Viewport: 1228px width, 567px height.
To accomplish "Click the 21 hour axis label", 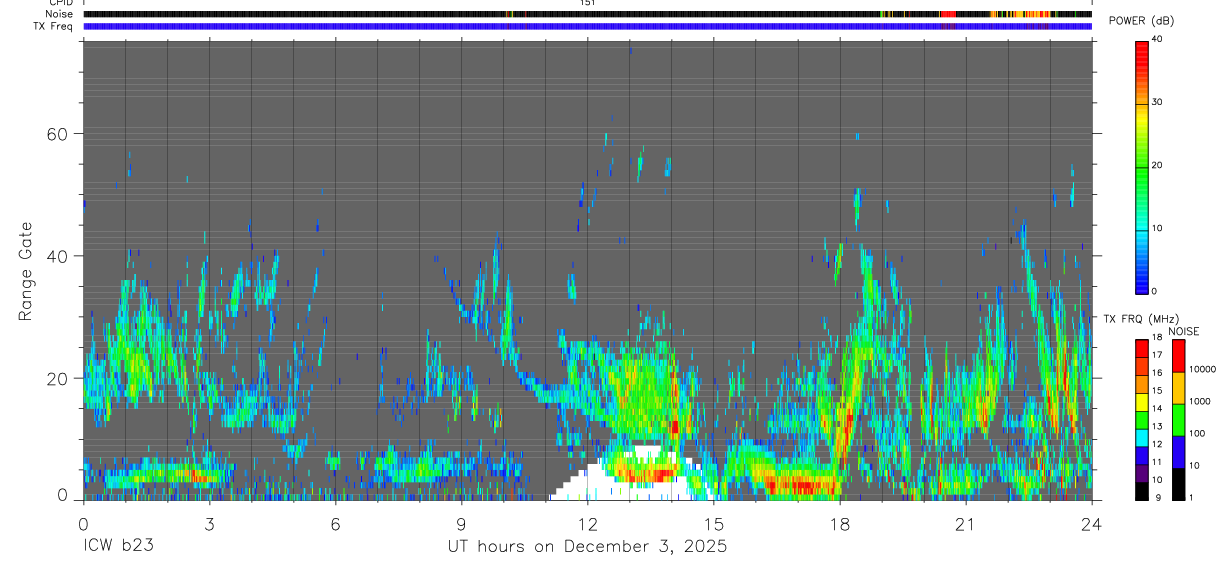I will pos(965,522).
